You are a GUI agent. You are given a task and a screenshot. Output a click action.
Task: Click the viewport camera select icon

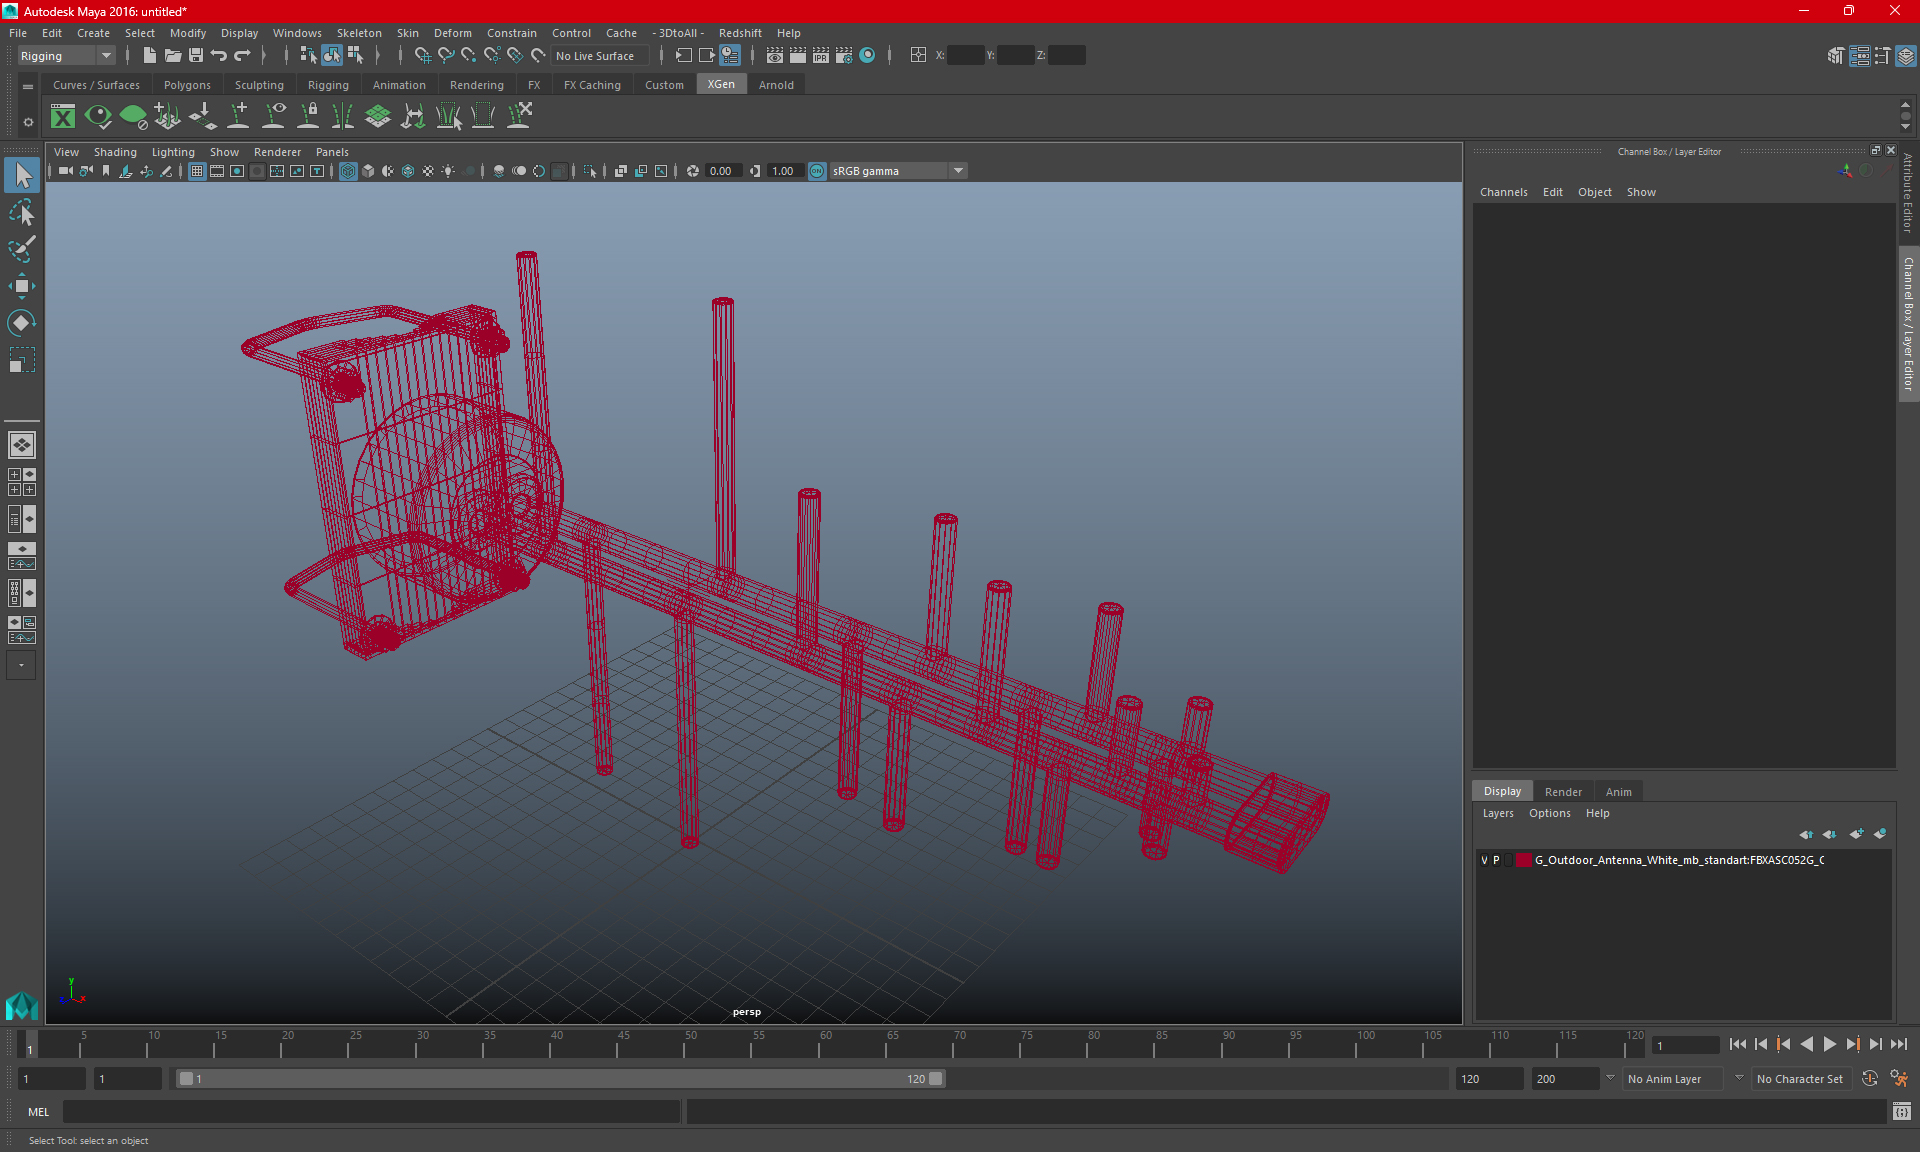click(x=65, y=171)
